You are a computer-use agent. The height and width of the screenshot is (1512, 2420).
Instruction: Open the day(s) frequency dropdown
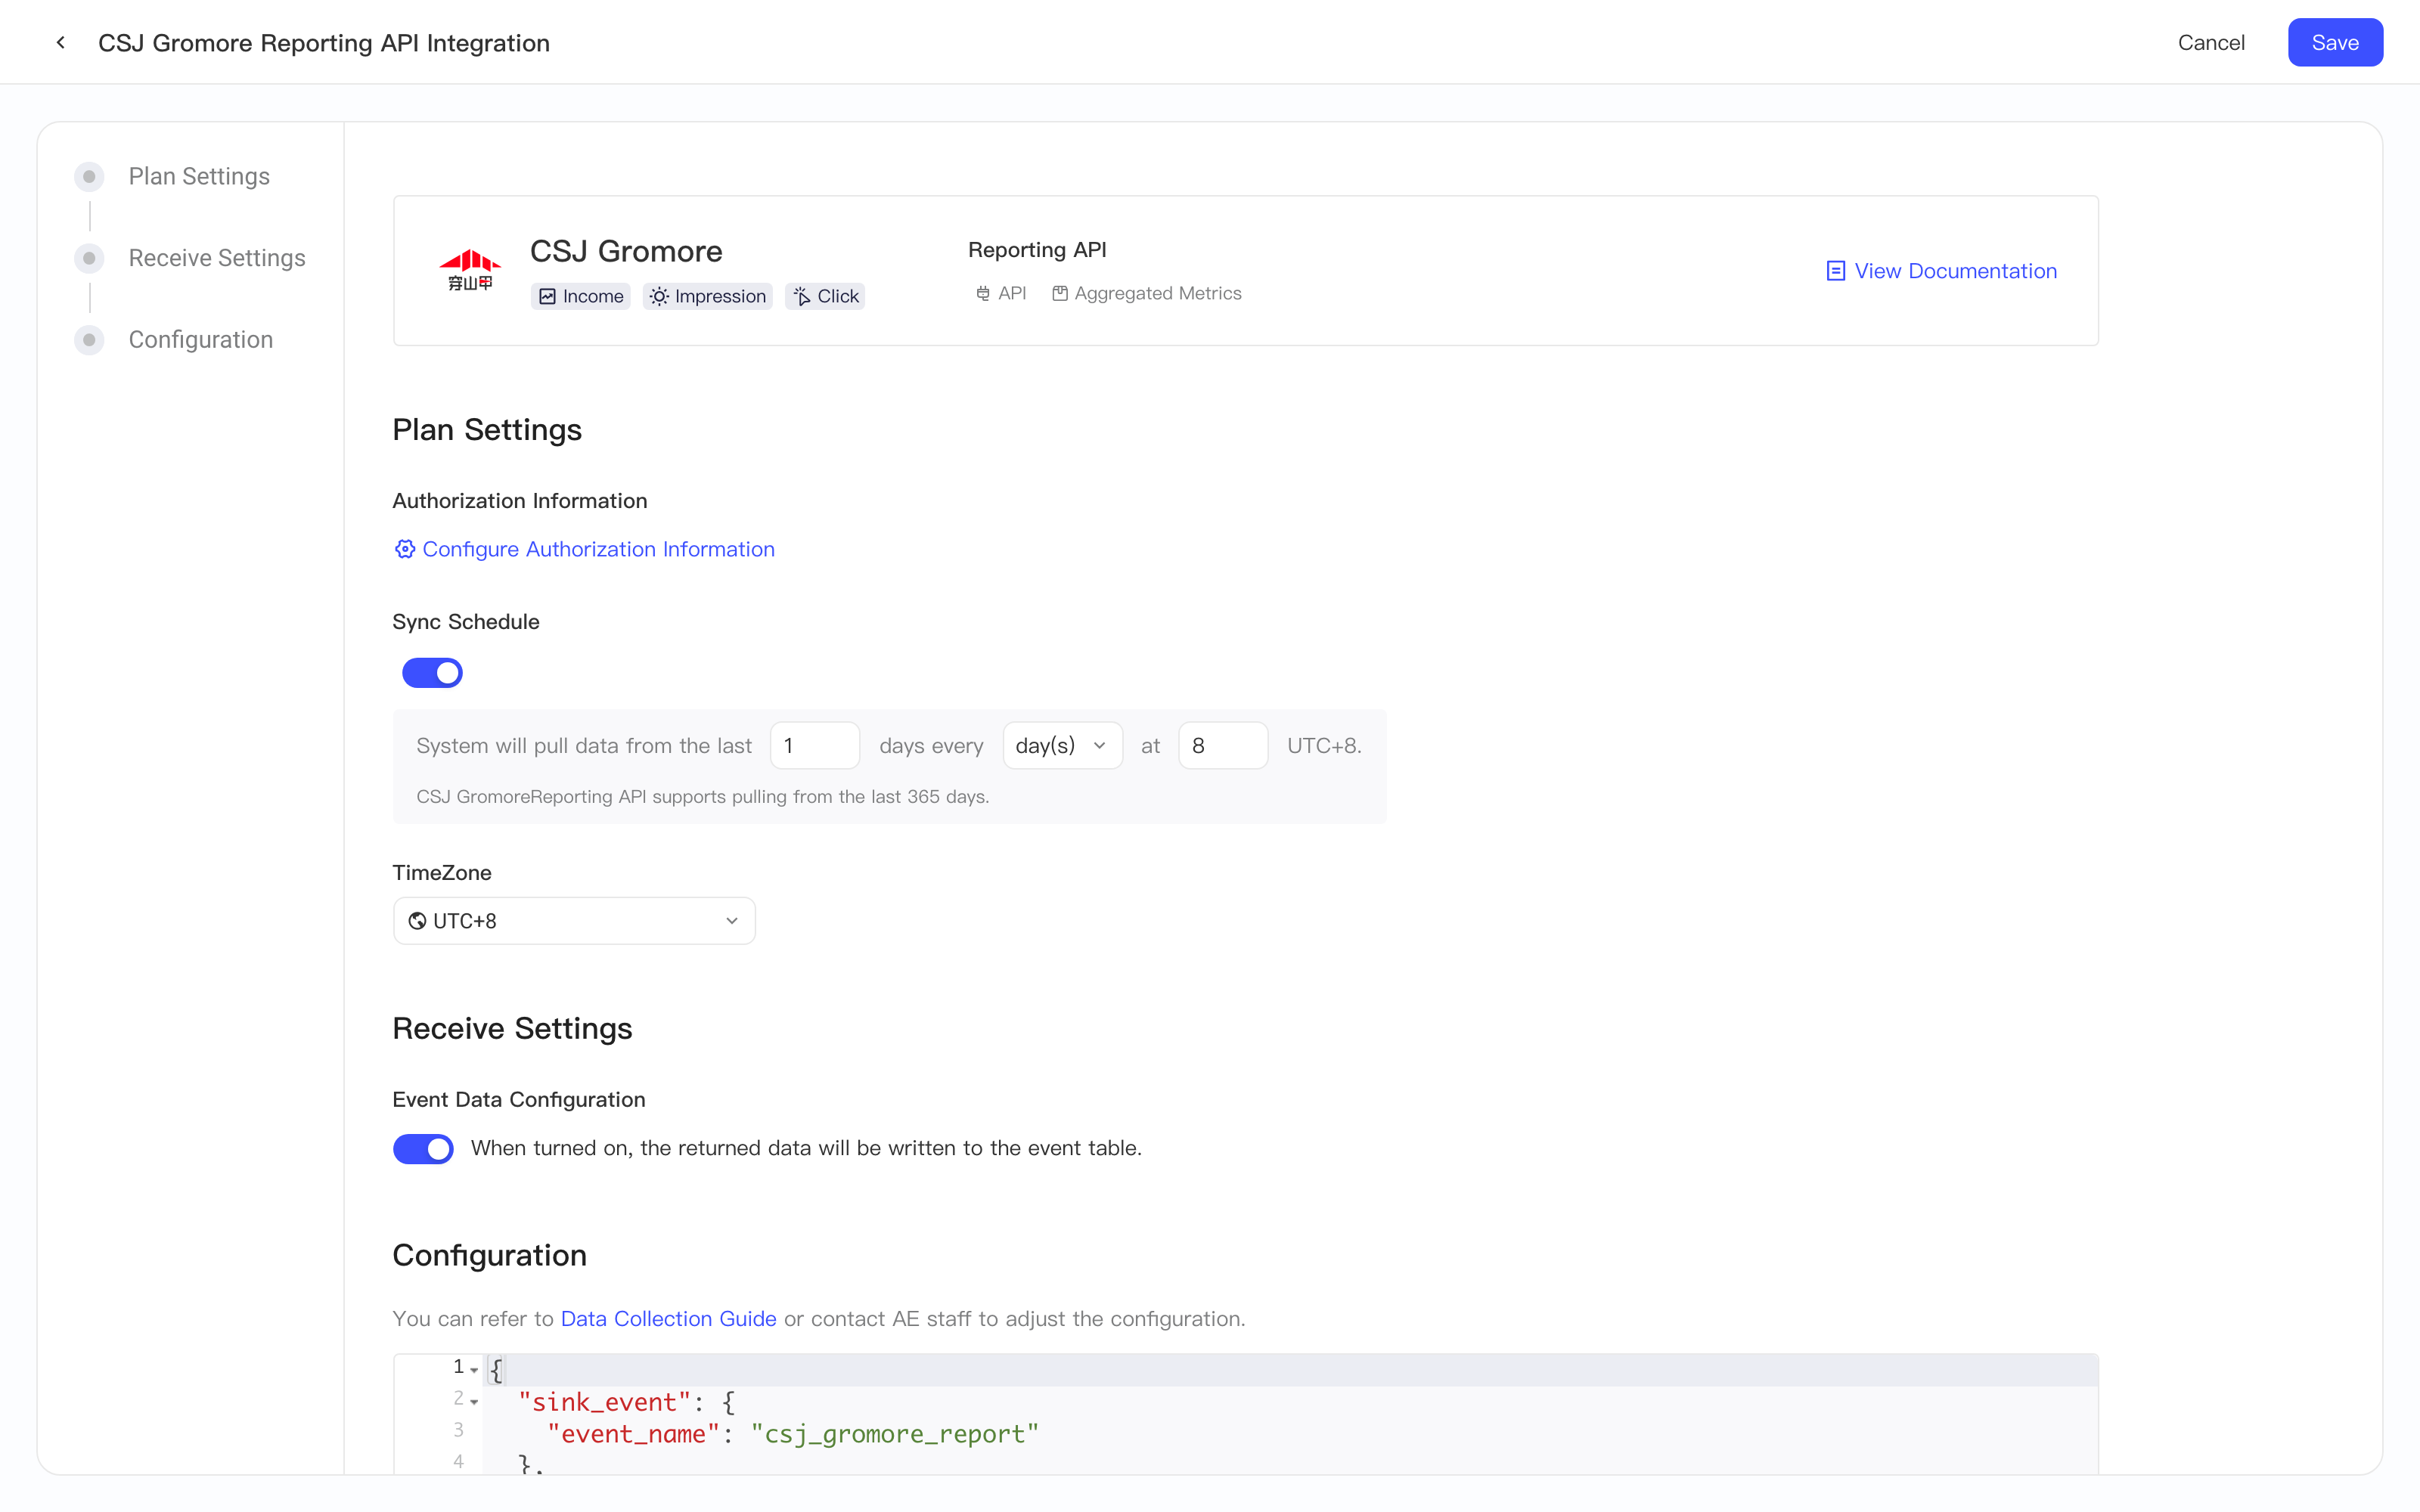point(1062,745)
